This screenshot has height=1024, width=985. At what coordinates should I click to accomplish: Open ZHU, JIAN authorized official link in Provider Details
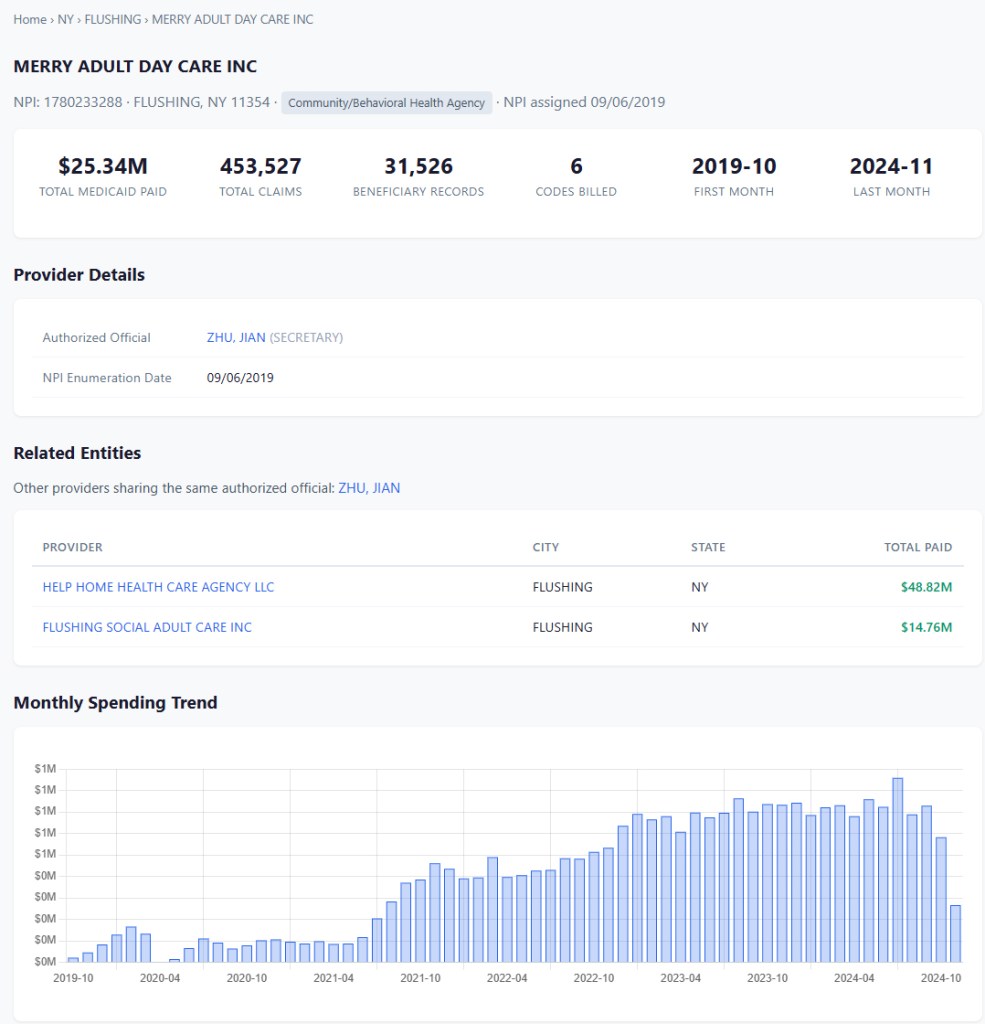click(x=236, y=338)
